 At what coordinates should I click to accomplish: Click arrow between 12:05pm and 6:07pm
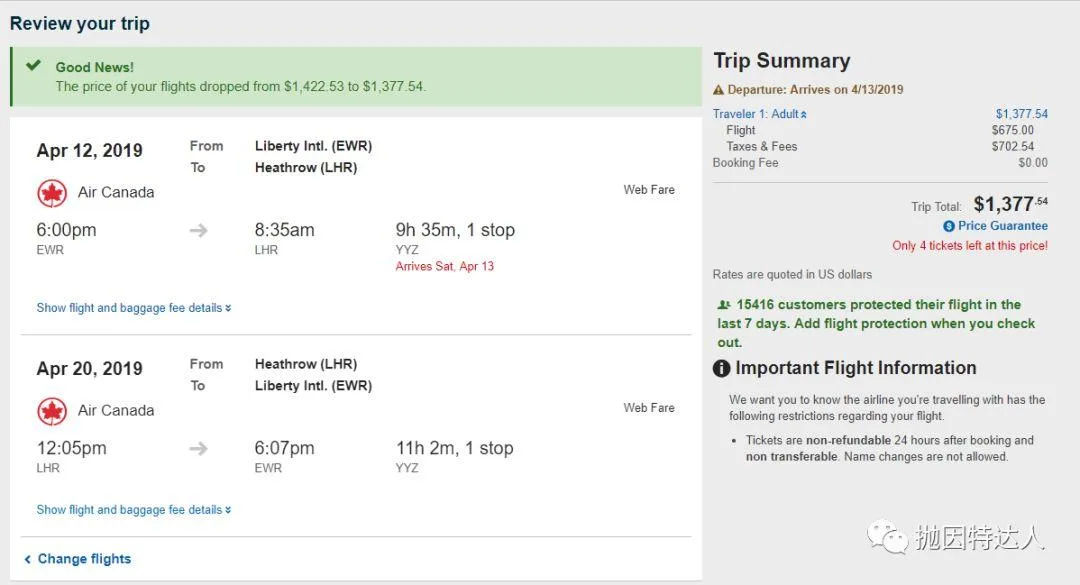tap(199, 449)
